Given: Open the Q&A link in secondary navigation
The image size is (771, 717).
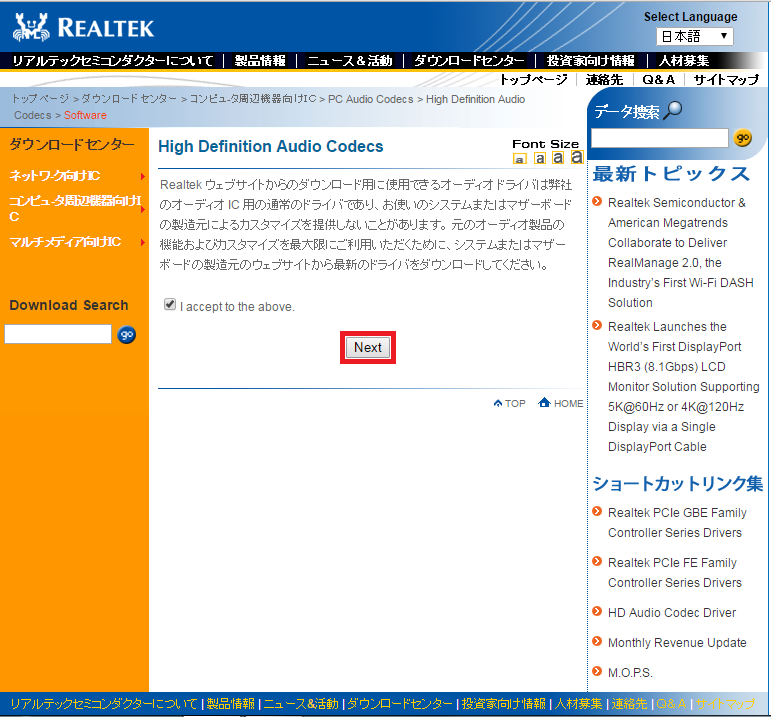Looking at the screenshot, I should point(658,80).
